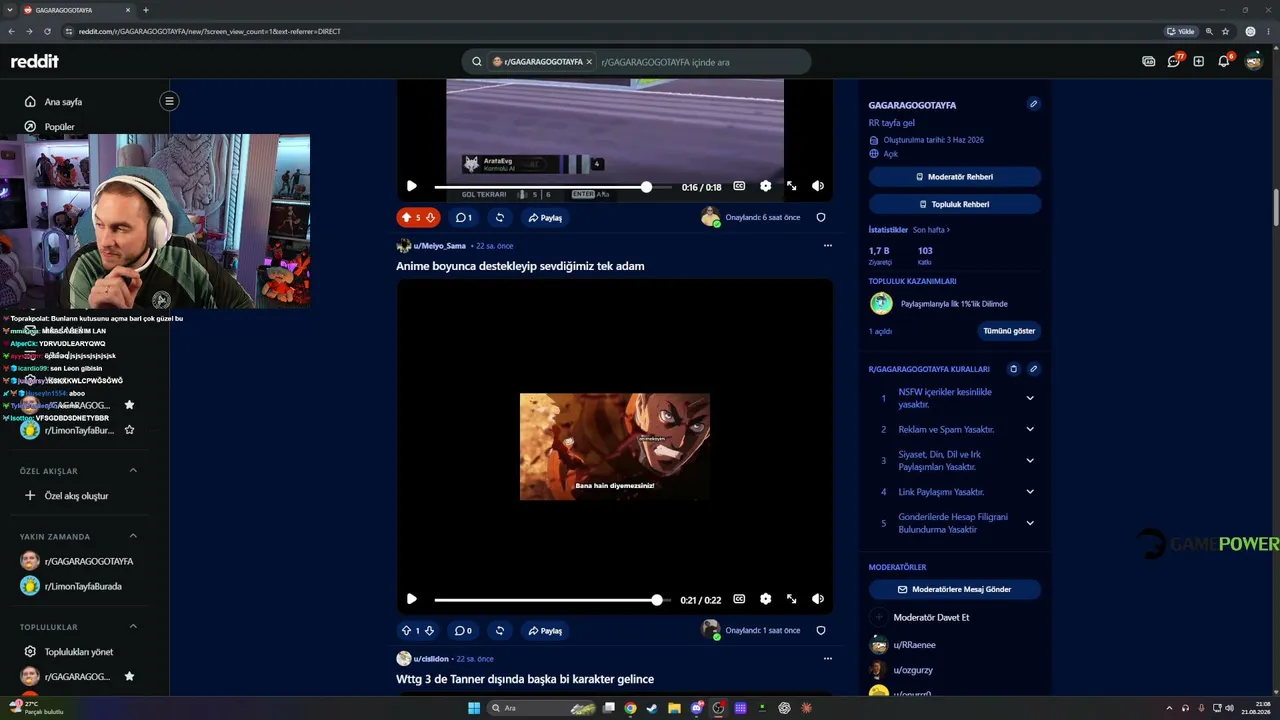Open u/Meiyo_Sama user profile link
This screenshot has width=1280, height=720.
pyautogui.click(x=440, y=246)
